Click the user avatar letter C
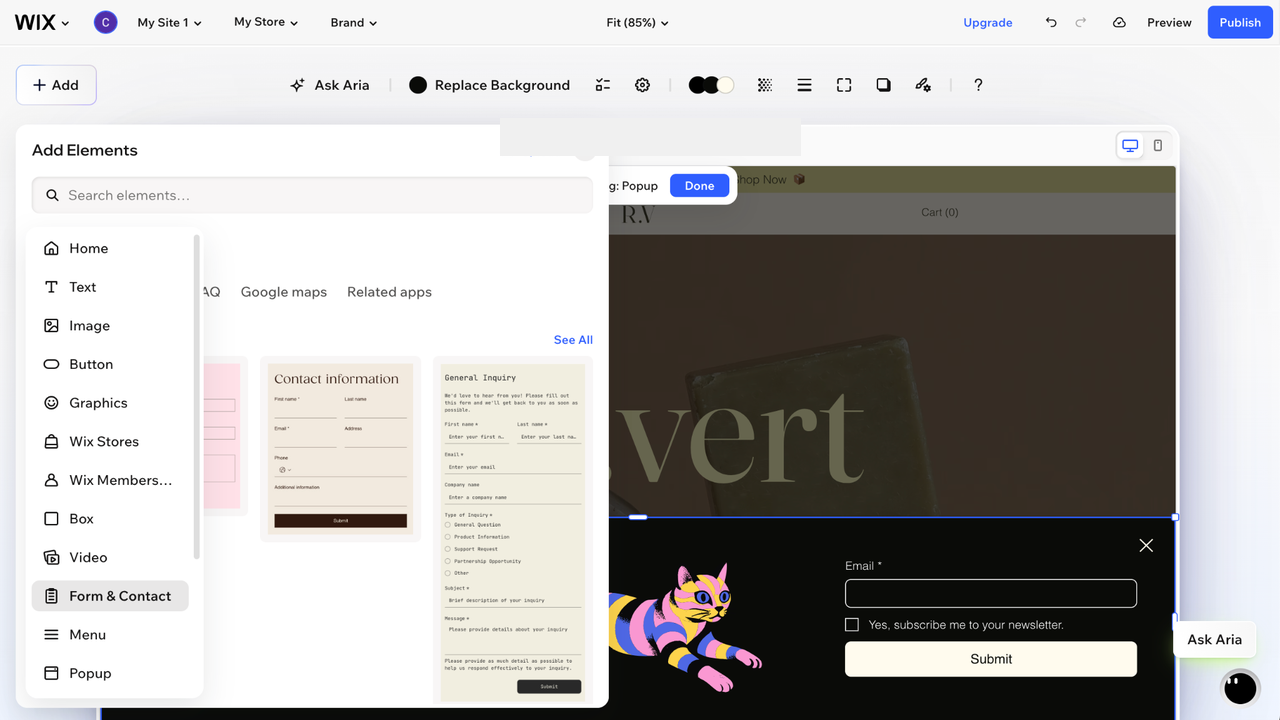The image size is (1280, 720). coord(105,22)
